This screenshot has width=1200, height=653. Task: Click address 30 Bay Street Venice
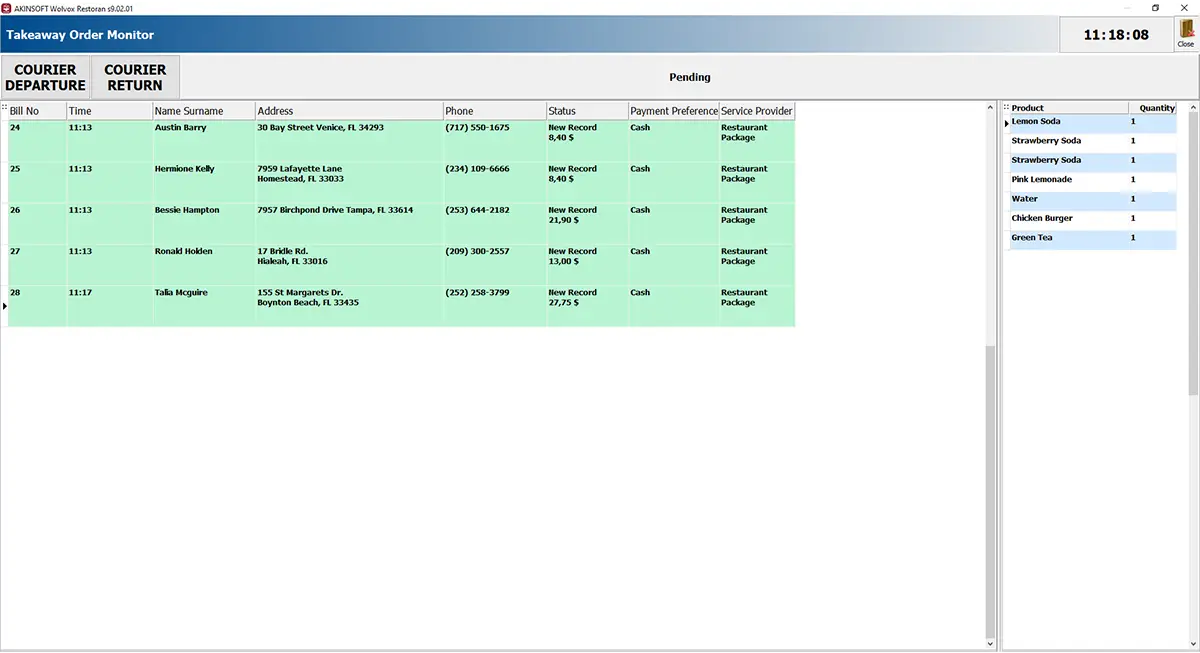click(320, 128)
